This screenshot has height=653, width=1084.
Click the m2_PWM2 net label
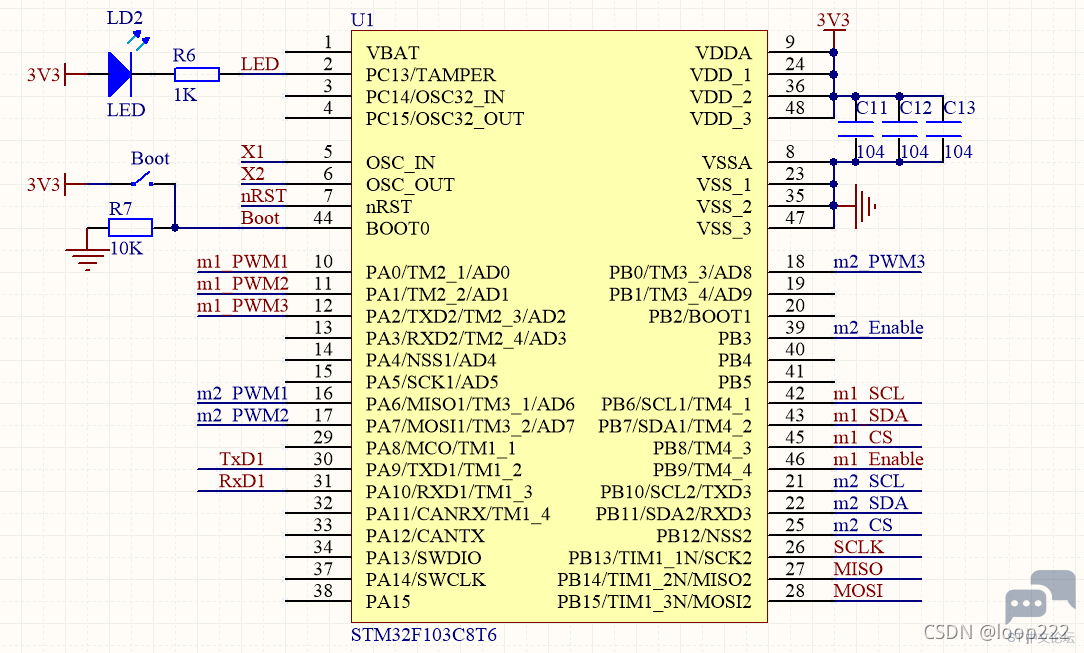(x=242, y=415)
